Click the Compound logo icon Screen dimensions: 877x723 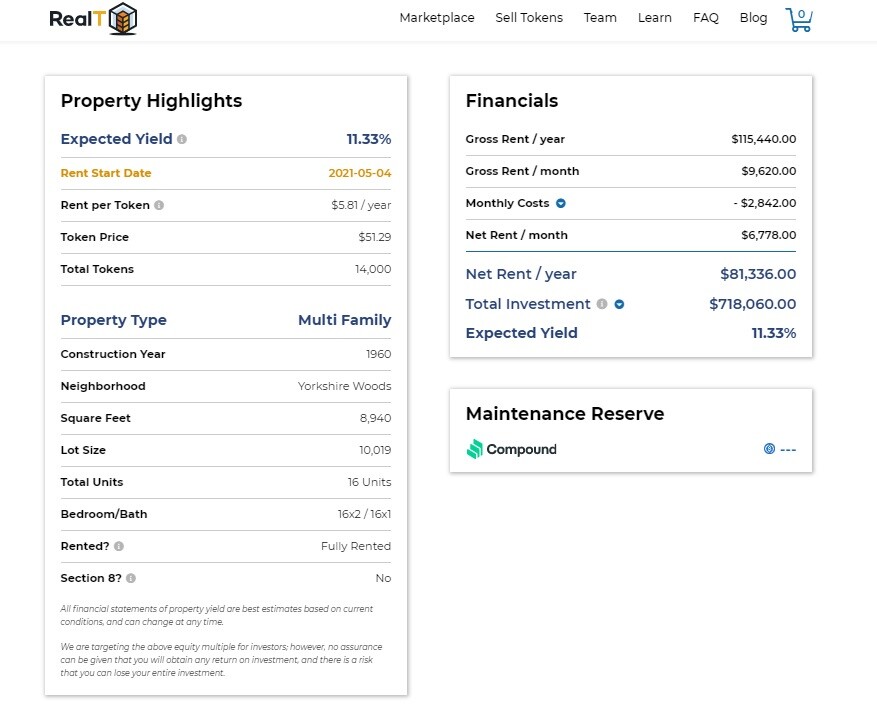point(474,449)
